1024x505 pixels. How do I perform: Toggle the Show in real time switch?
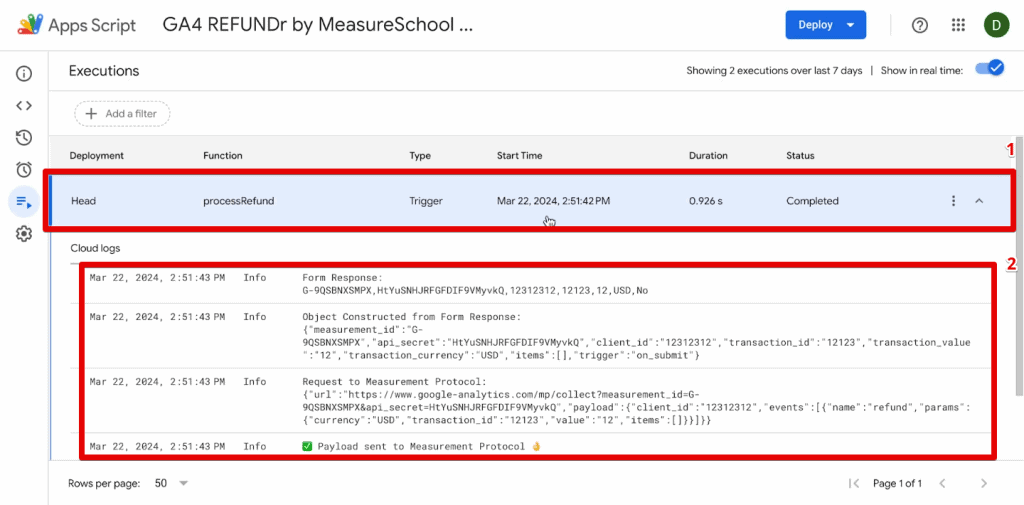click(988, 70)
